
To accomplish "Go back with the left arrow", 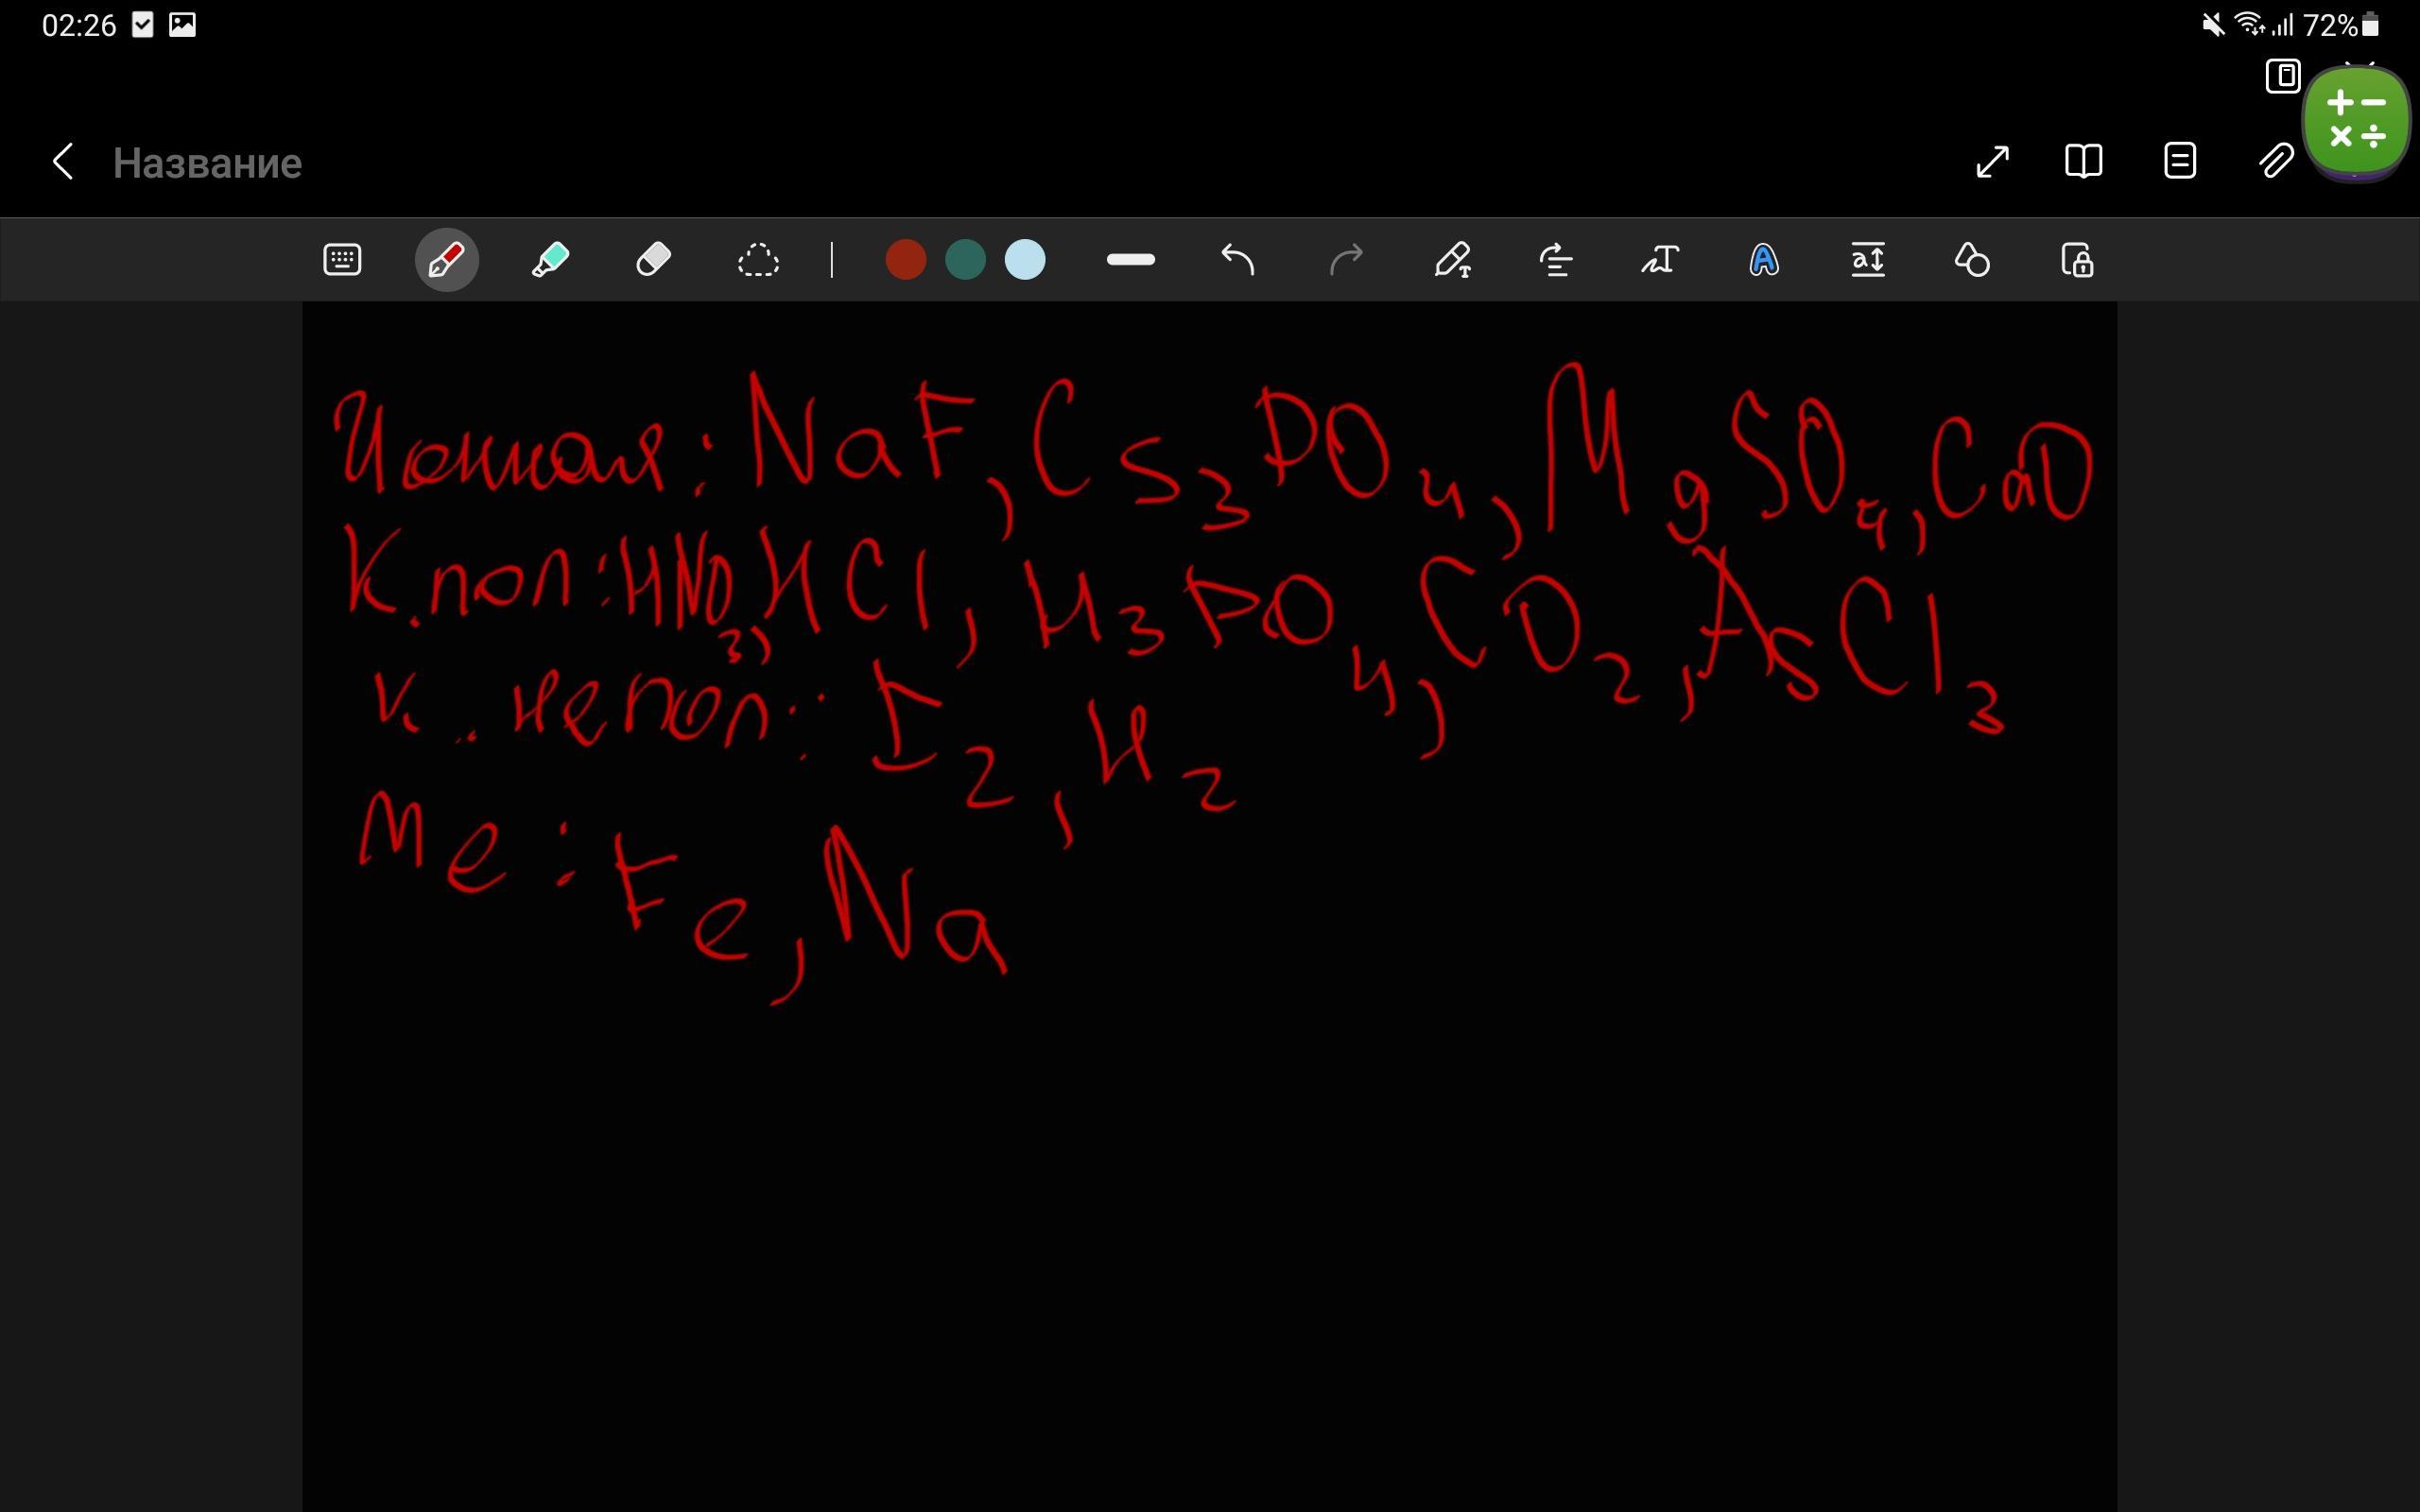I will 63,161.
